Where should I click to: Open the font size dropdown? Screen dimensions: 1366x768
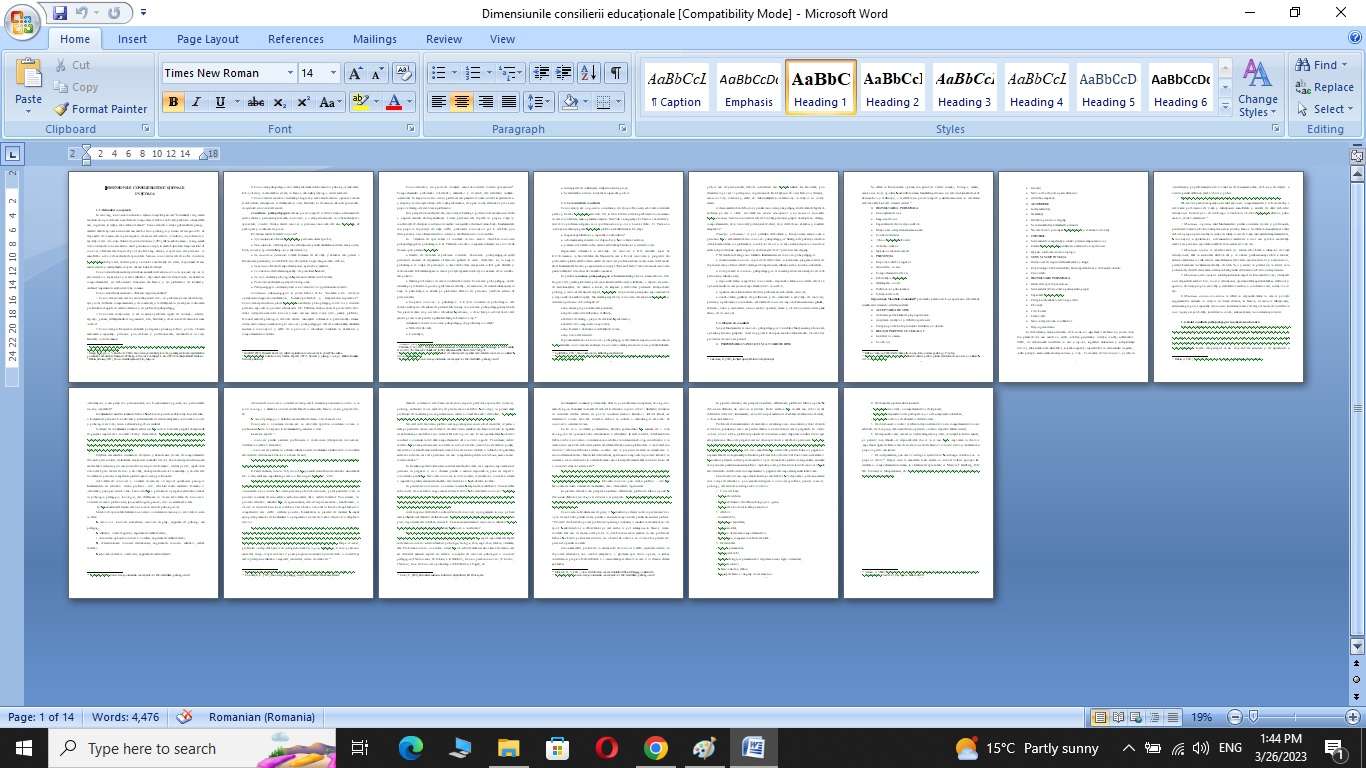point(334,73)
